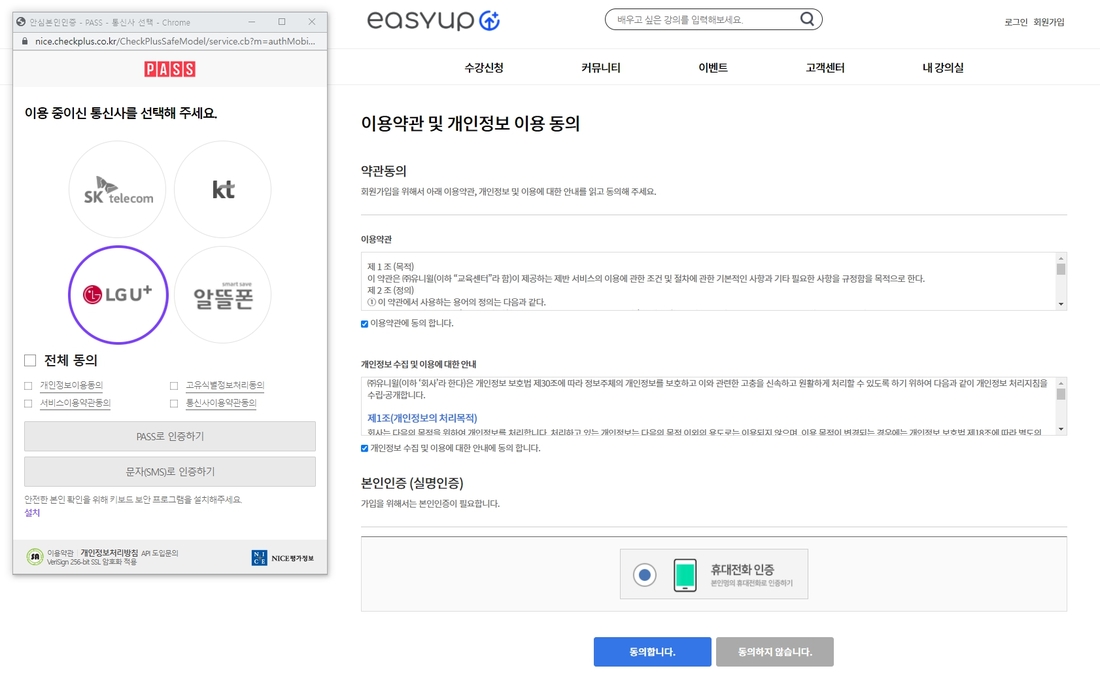Screen dimensions: 1100x679
Task: Open the 이벤트 menu
Action: [x=713, y=68]
